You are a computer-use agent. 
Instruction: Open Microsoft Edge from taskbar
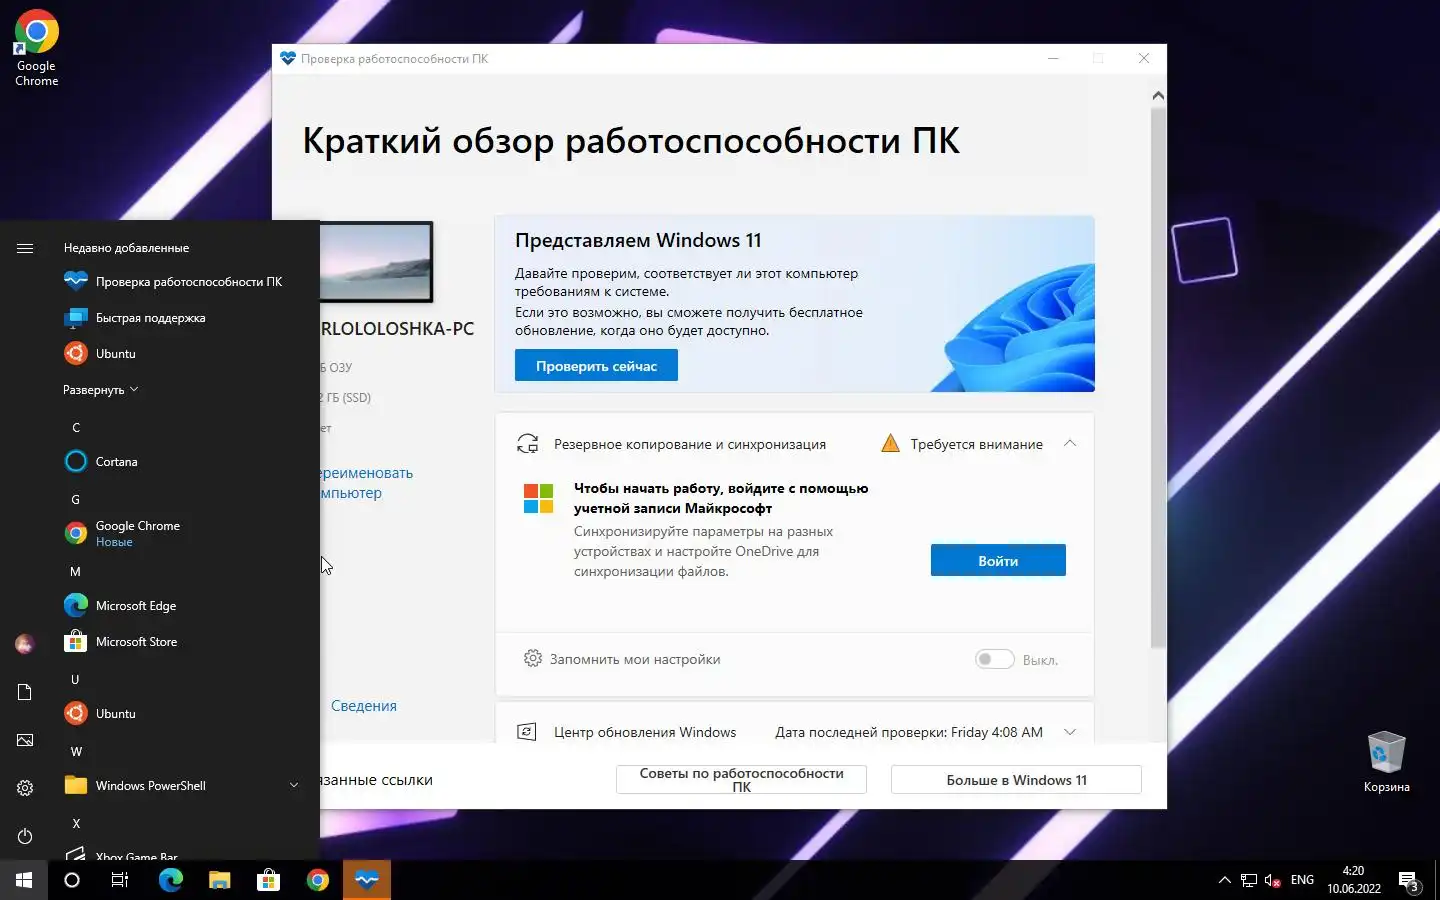click(x=171, y=880)
